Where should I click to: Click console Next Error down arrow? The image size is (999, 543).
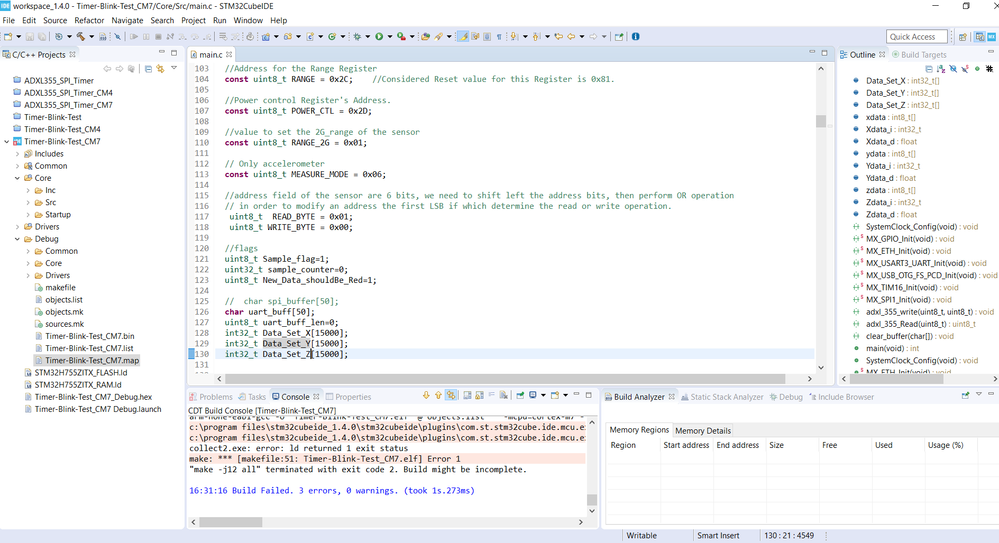(x=426, y=396)
